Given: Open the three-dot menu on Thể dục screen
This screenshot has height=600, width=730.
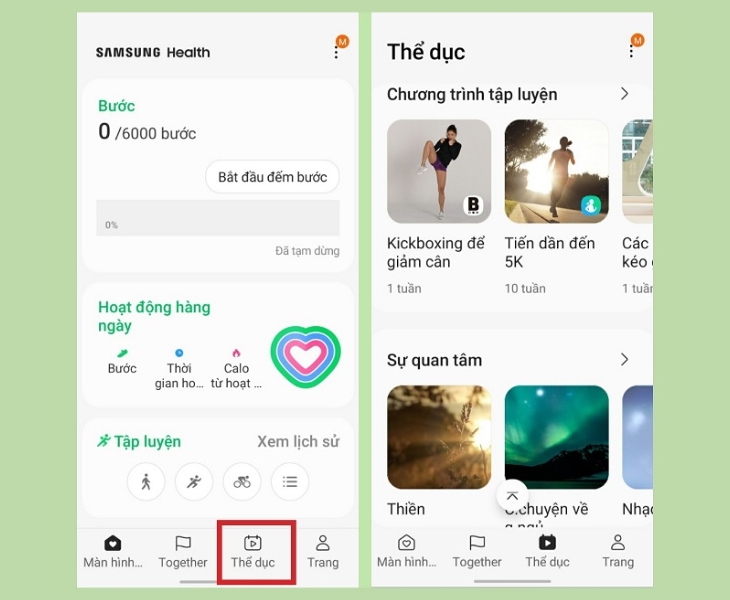Looking at the screenshot, I should coord(631,51).
